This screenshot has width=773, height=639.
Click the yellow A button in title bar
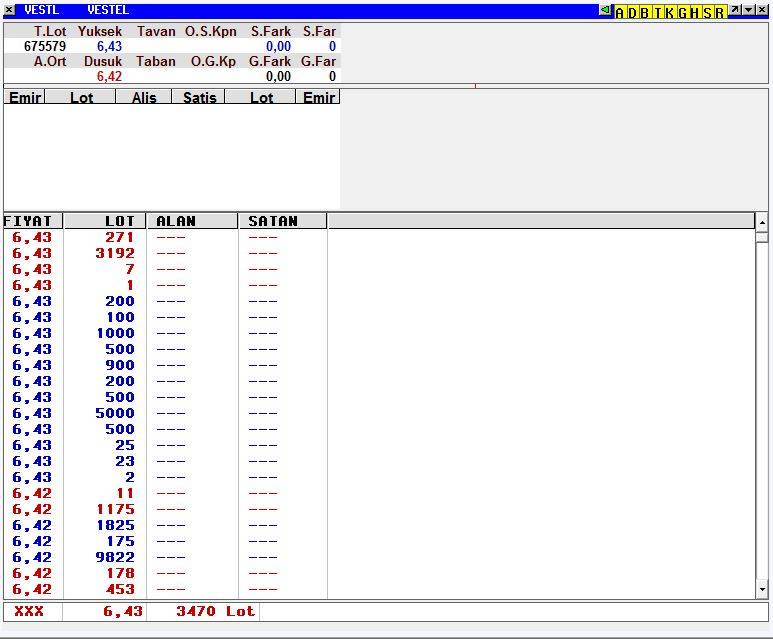620,12
